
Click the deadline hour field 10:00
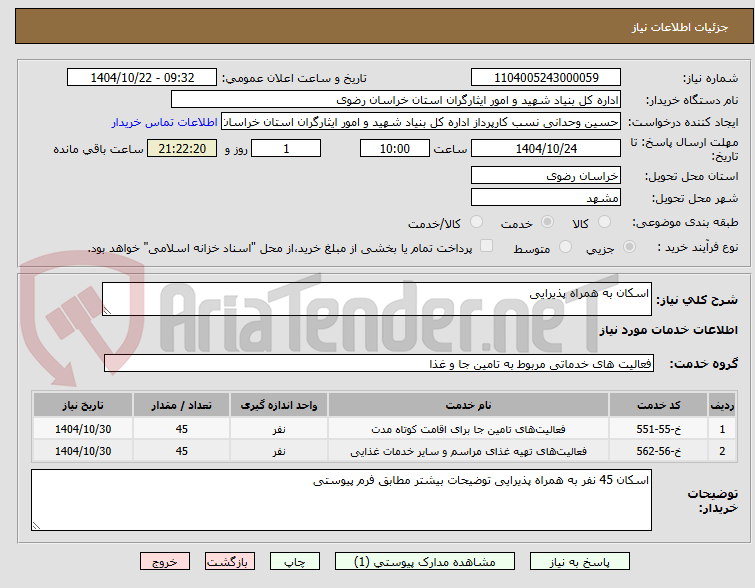click(x=395, y=148)
